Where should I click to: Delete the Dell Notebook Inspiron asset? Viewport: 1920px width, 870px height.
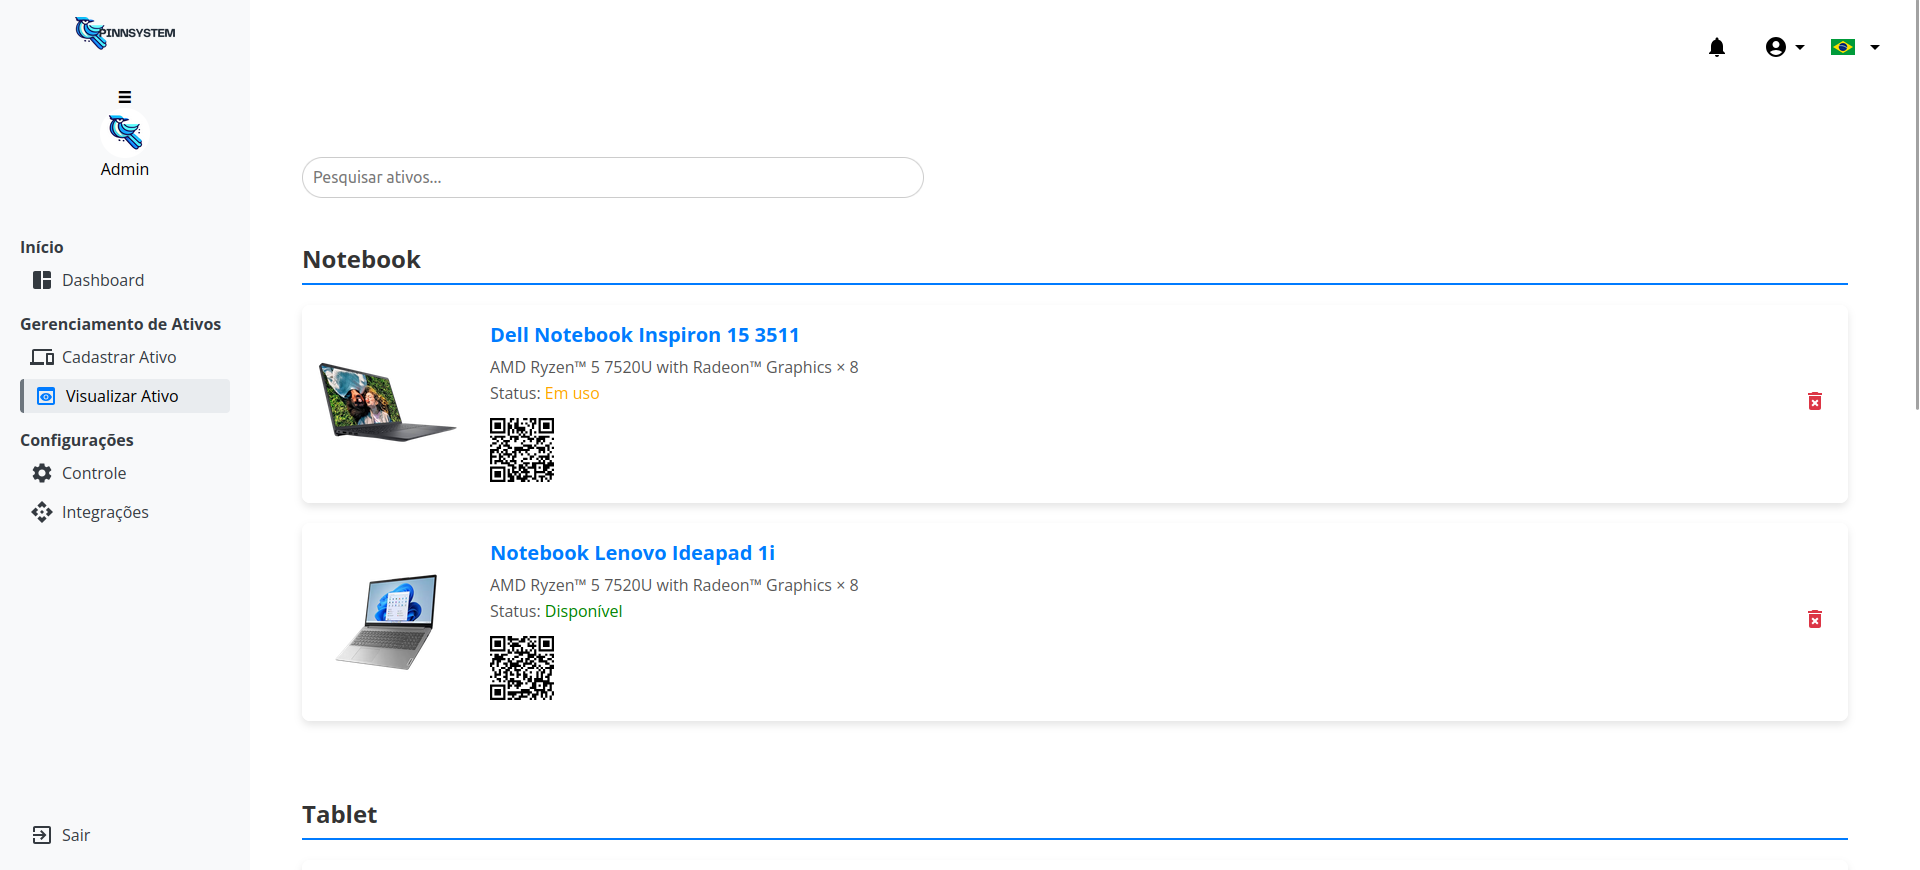tap(1815, 401)
